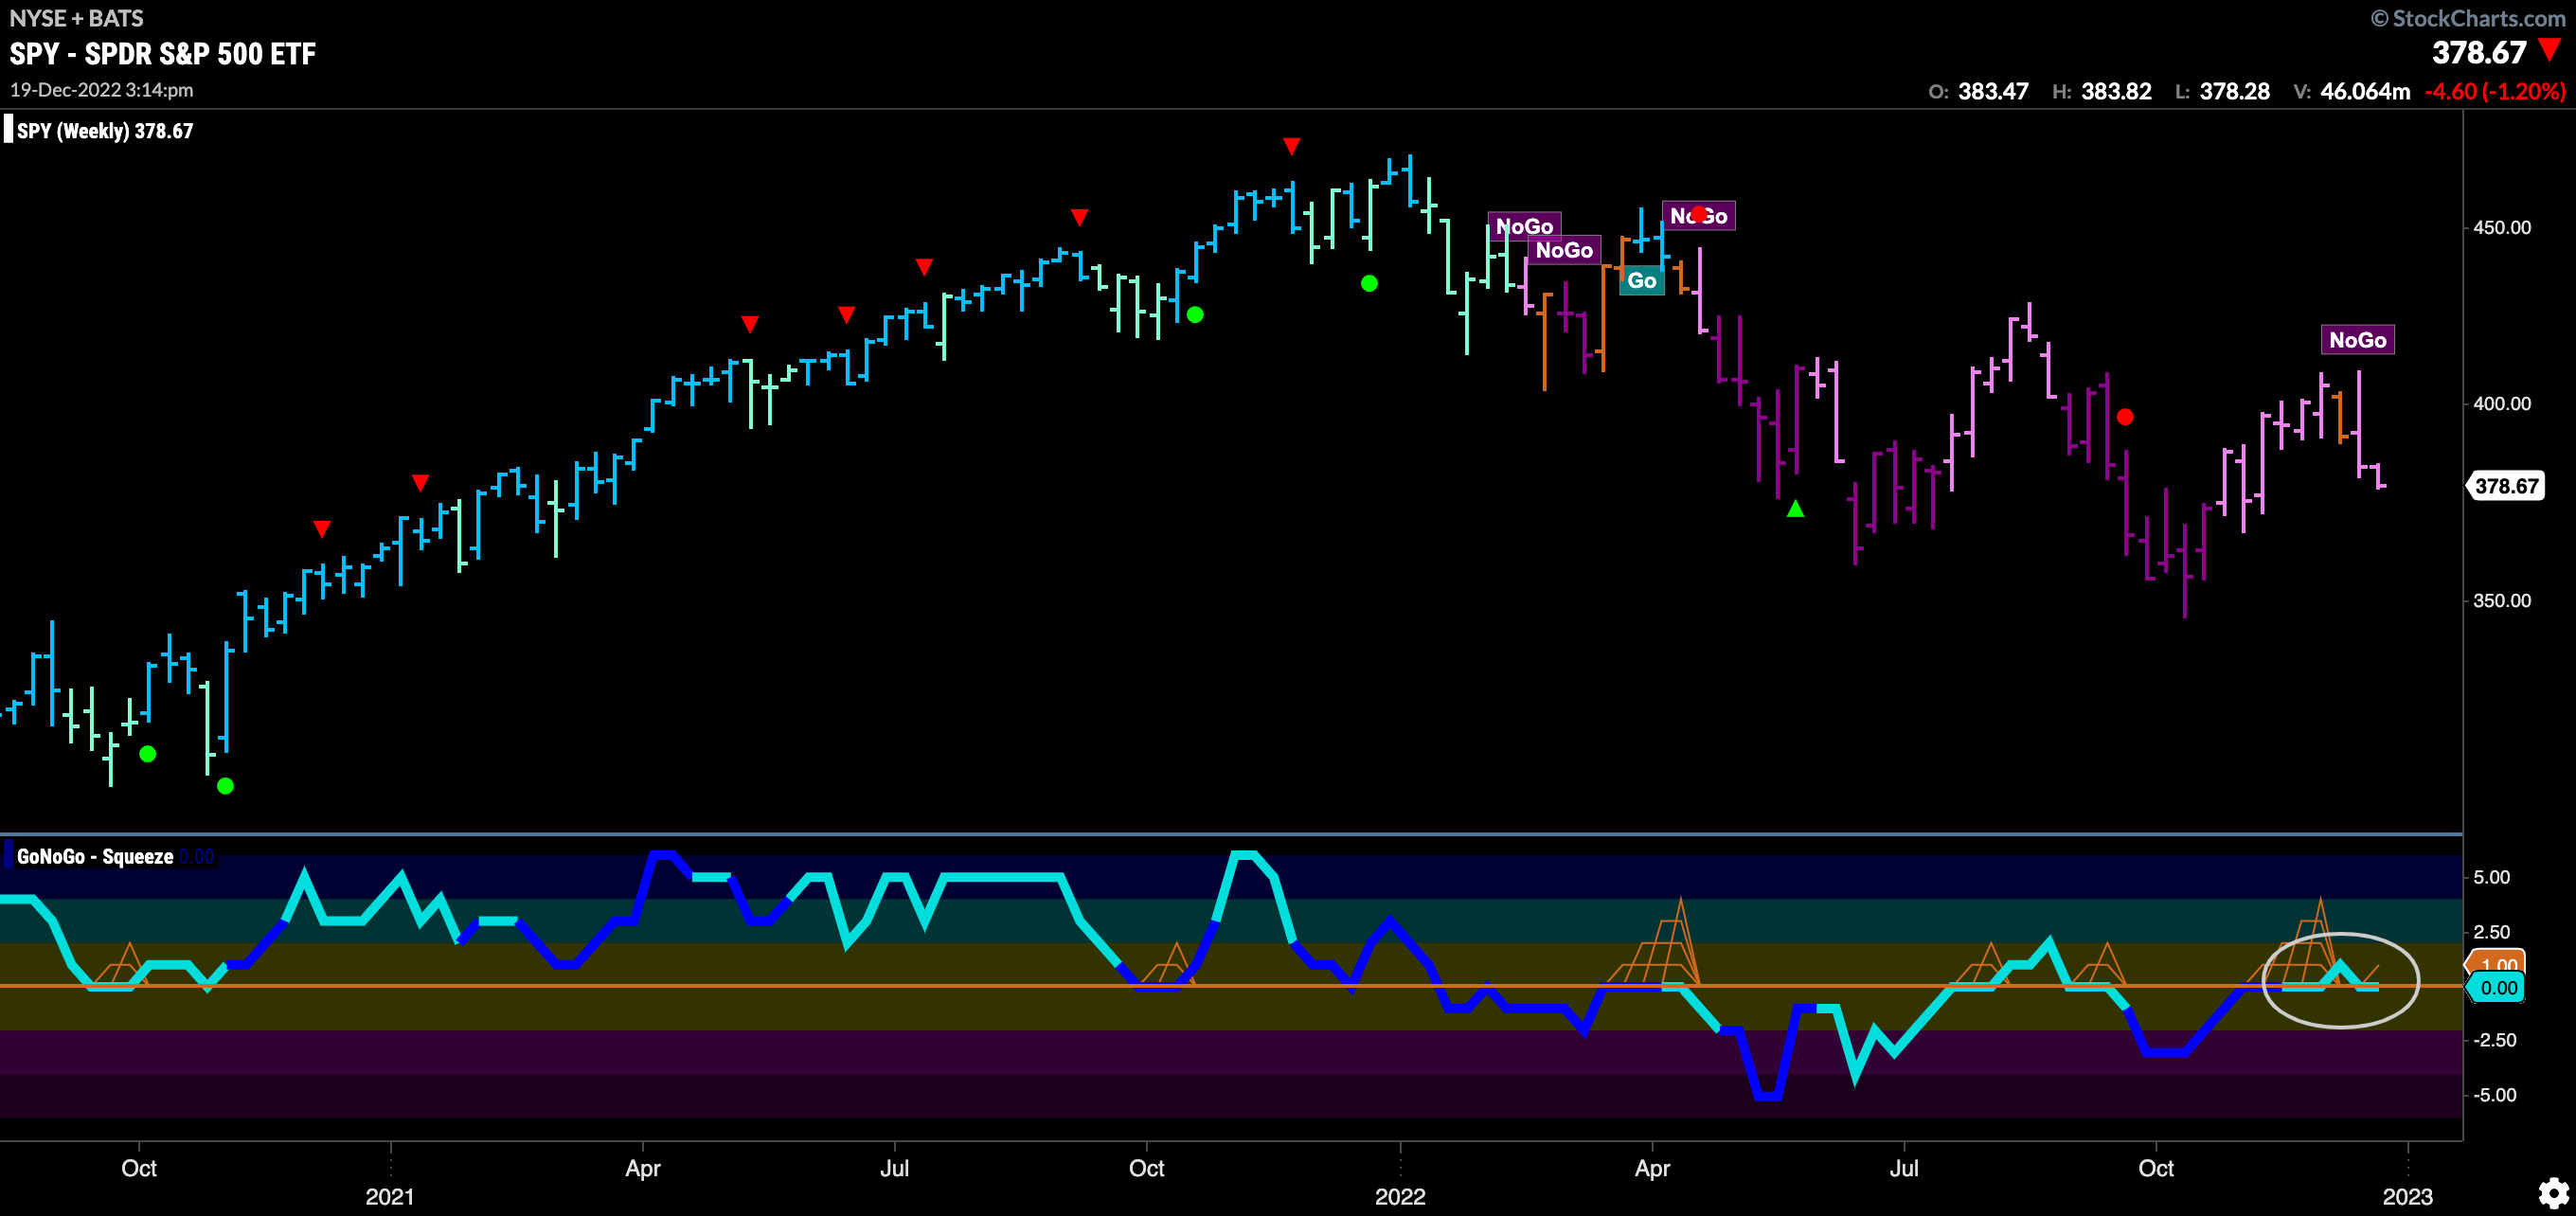2576x1216 pixels.
Task: Click the 0.00 cyan squeeze value tag
Action: pyautogui.click(x=2497, y=988)
